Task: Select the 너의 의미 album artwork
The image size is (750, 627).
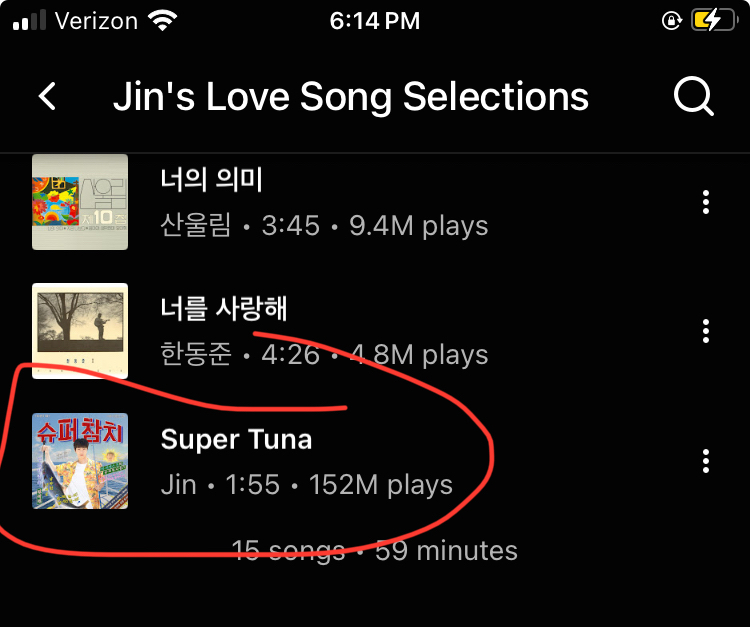Action: tap(80, 201)
